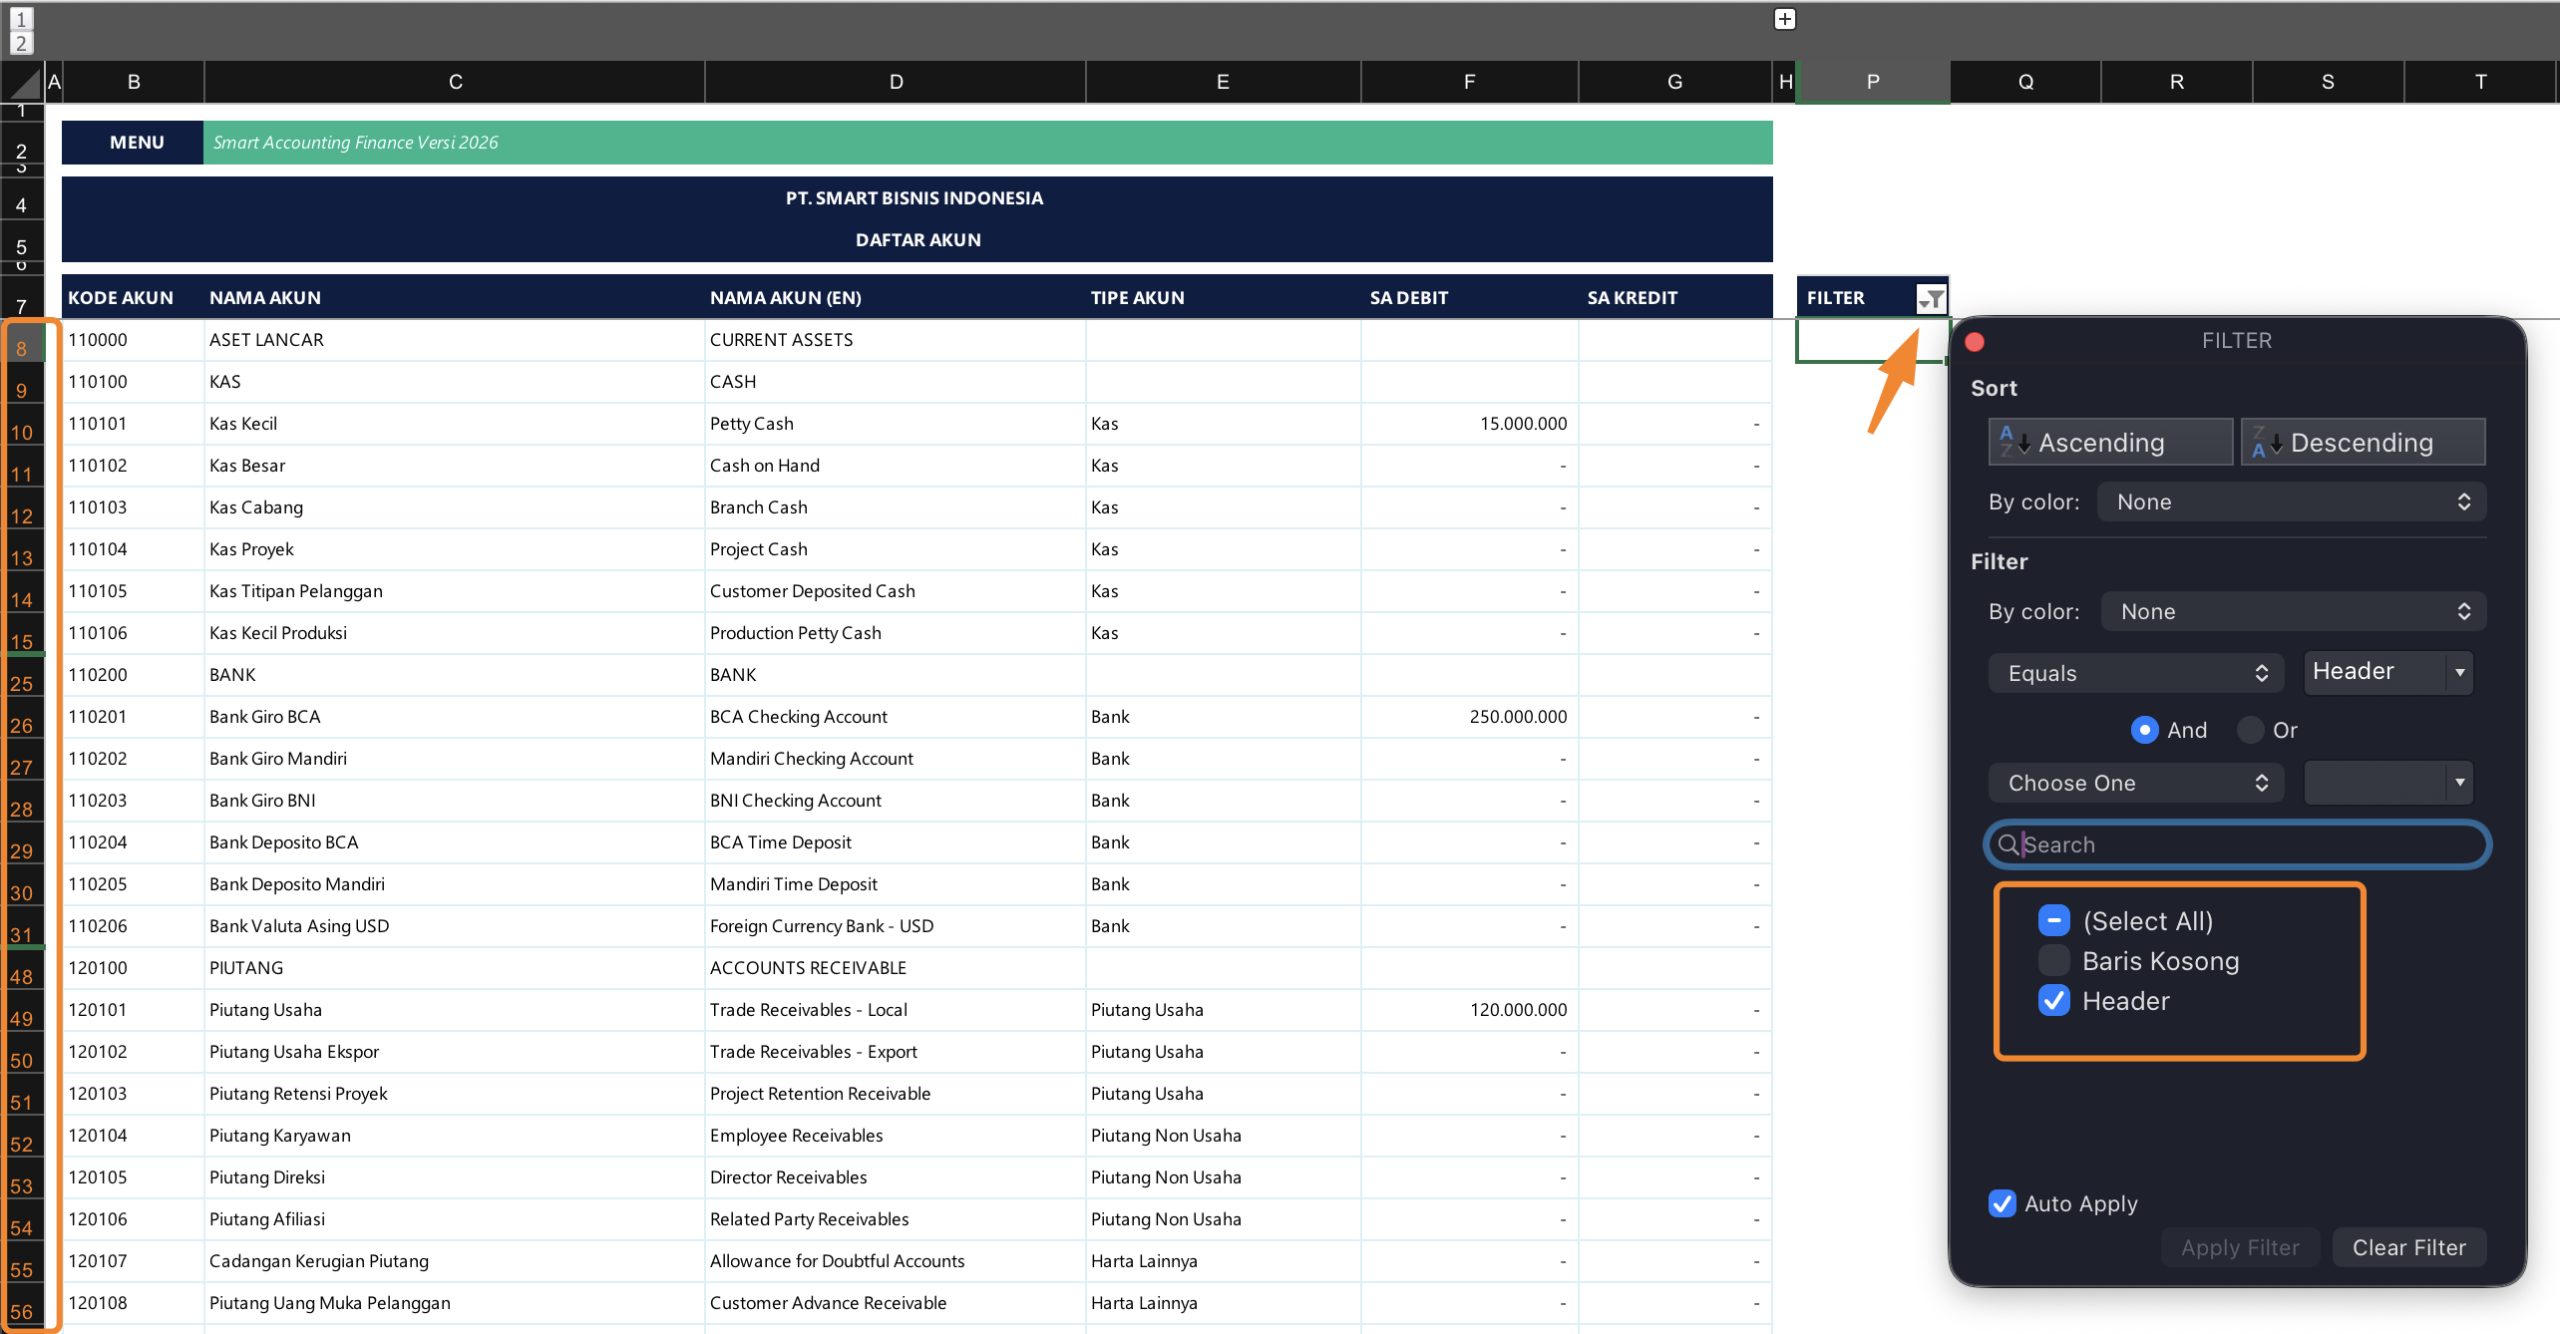
Task: Click outline level 1 button
Action: (x=21, y=18)
